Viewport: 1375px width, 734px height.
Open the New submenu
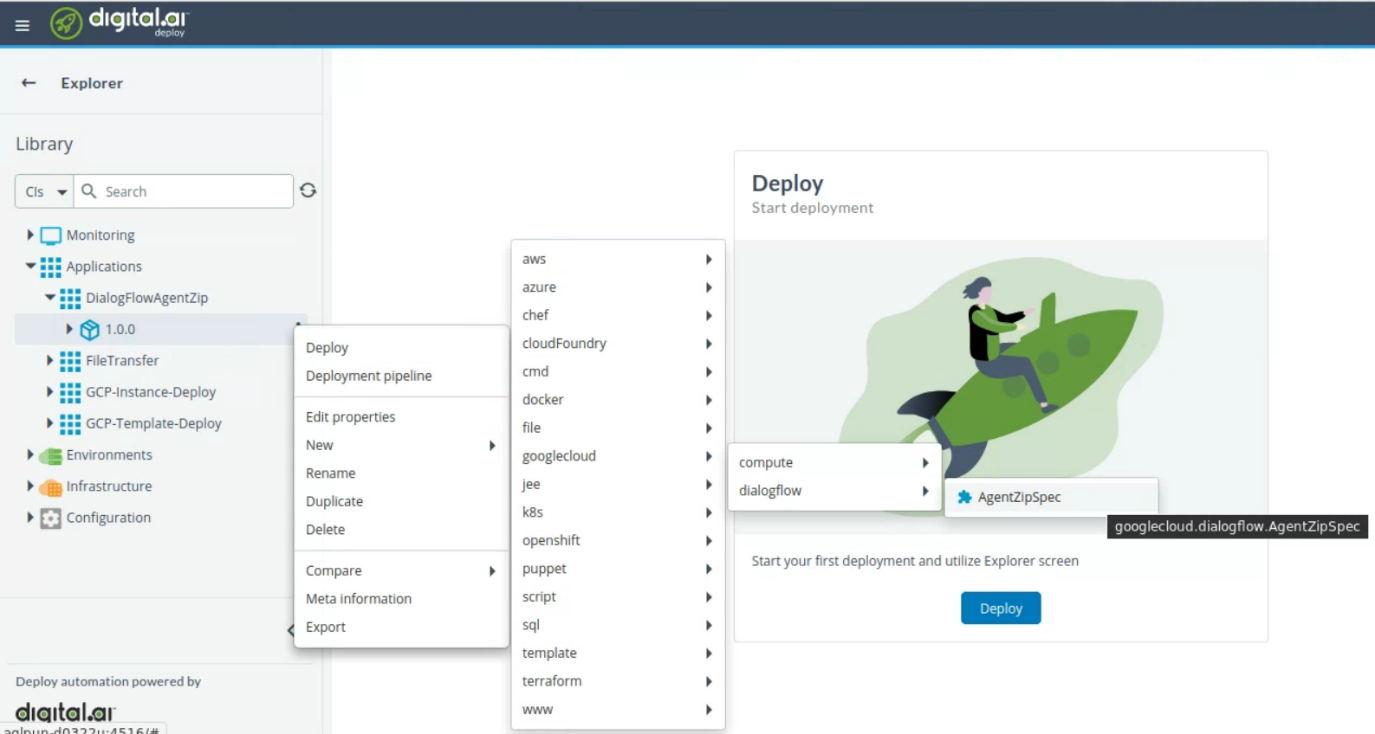point(401,445)
